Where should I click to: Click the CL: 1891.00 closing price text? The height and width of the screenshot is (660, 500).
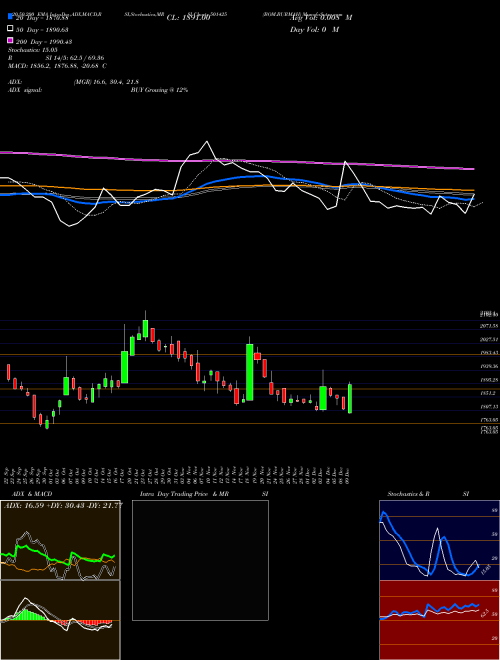(x=188, y=18)
